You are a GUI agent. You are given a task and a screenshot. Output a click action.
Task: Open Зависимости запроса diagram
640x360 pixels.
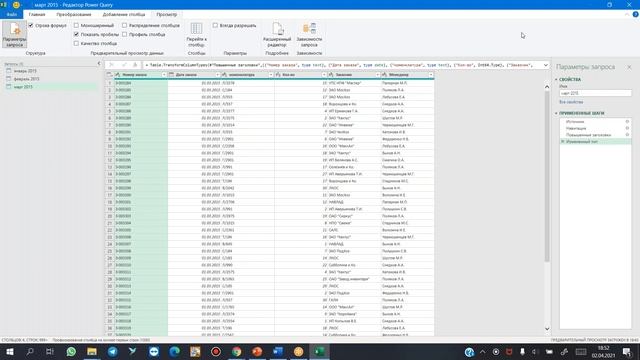(309, 35)
